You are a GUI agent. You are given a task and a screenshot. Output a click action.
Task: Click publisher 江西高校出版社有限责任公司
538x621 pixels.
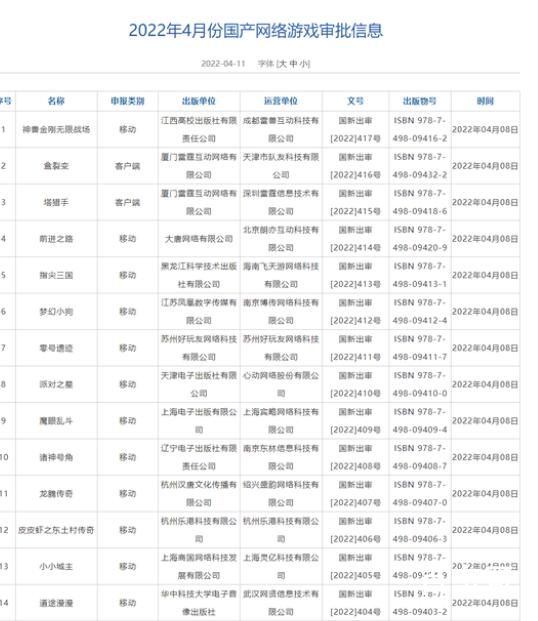point(199,130)
